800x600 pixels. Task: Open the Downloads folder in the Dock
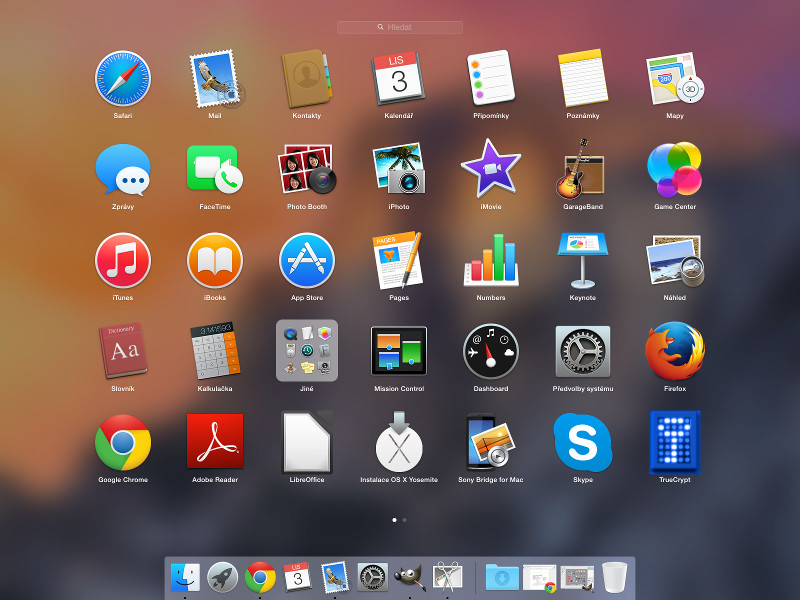[502, 577]
